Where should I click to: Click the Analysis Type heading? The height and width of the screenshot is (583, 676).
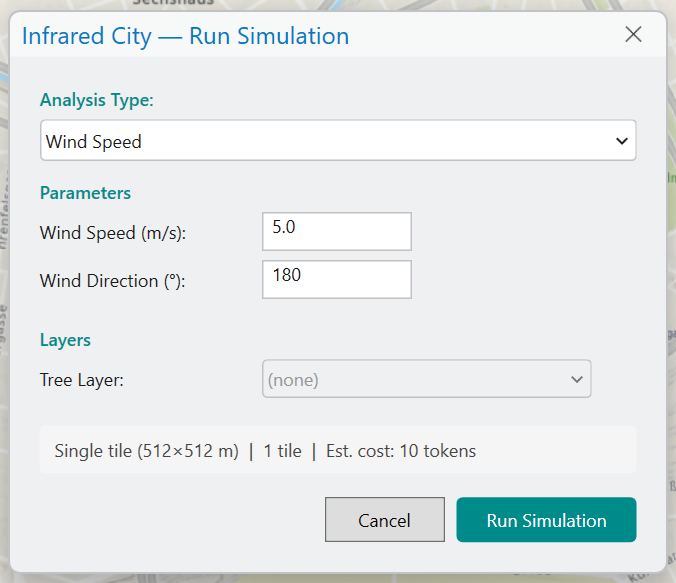[x=97, y=100]
